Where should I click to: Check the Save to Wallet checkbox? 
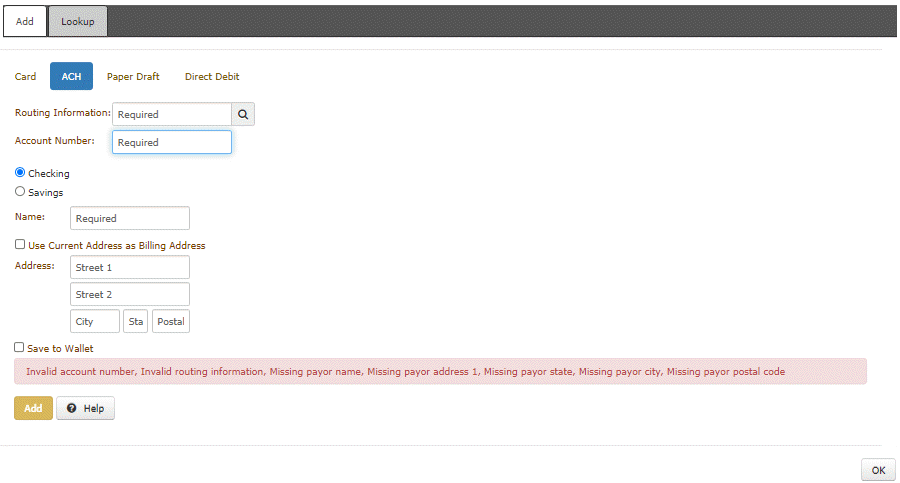pos(20,348)
